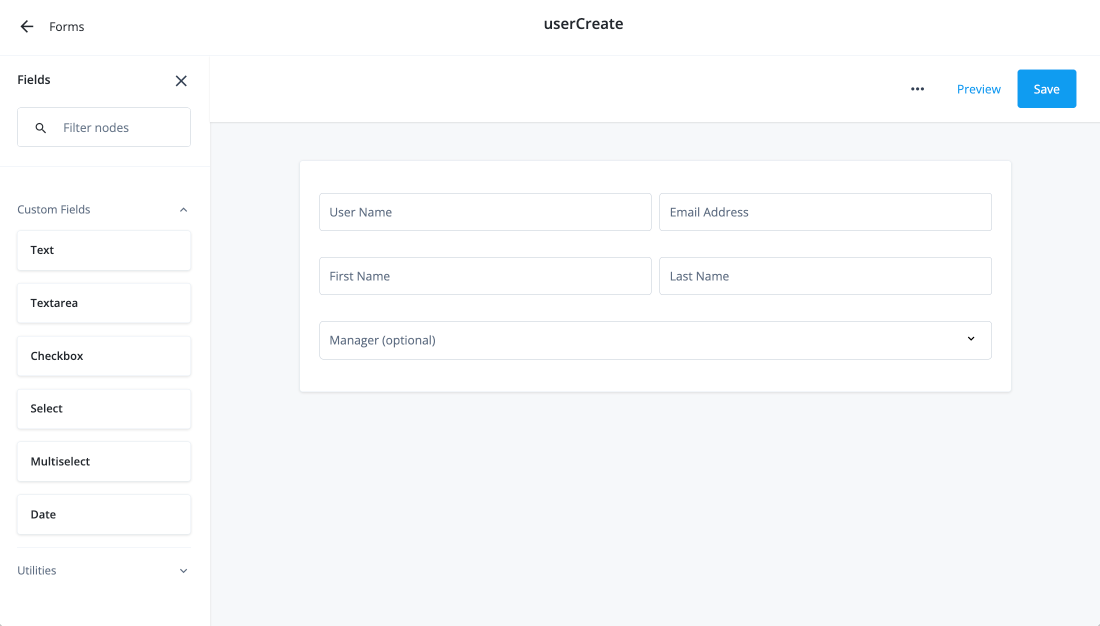Go back to the Forms list
Screen dimensions: 1100x626
26,26
